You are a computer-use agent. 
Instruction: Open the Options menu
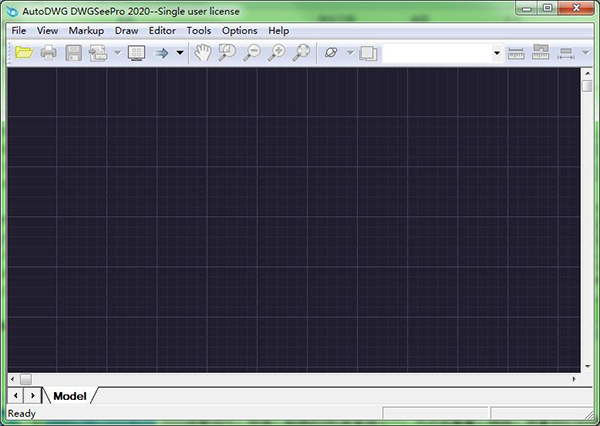[240, 31]
